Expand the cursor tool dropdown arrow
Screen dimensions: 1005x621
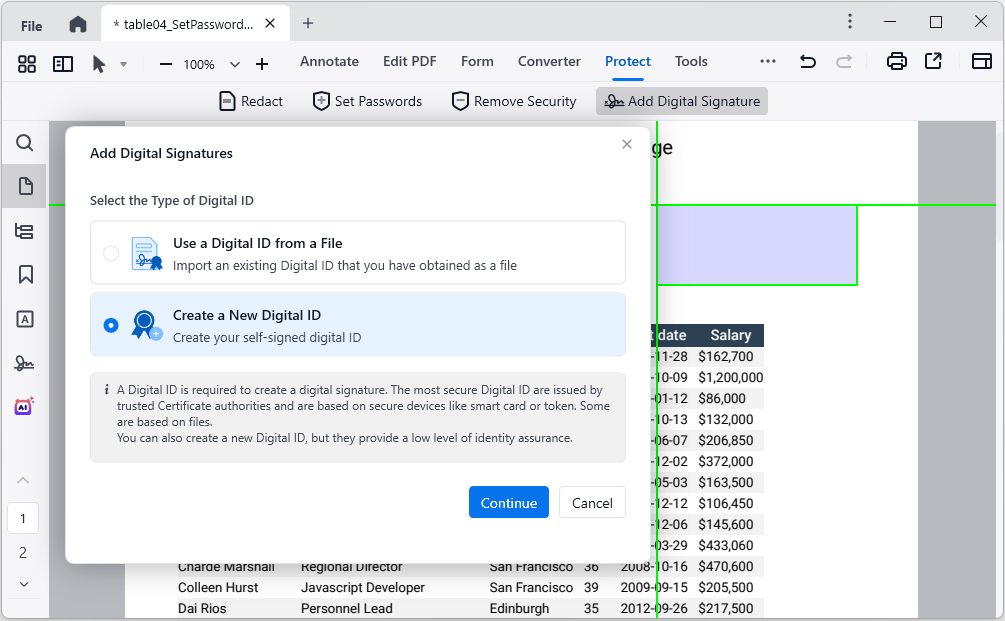click(x=123, y=64)
